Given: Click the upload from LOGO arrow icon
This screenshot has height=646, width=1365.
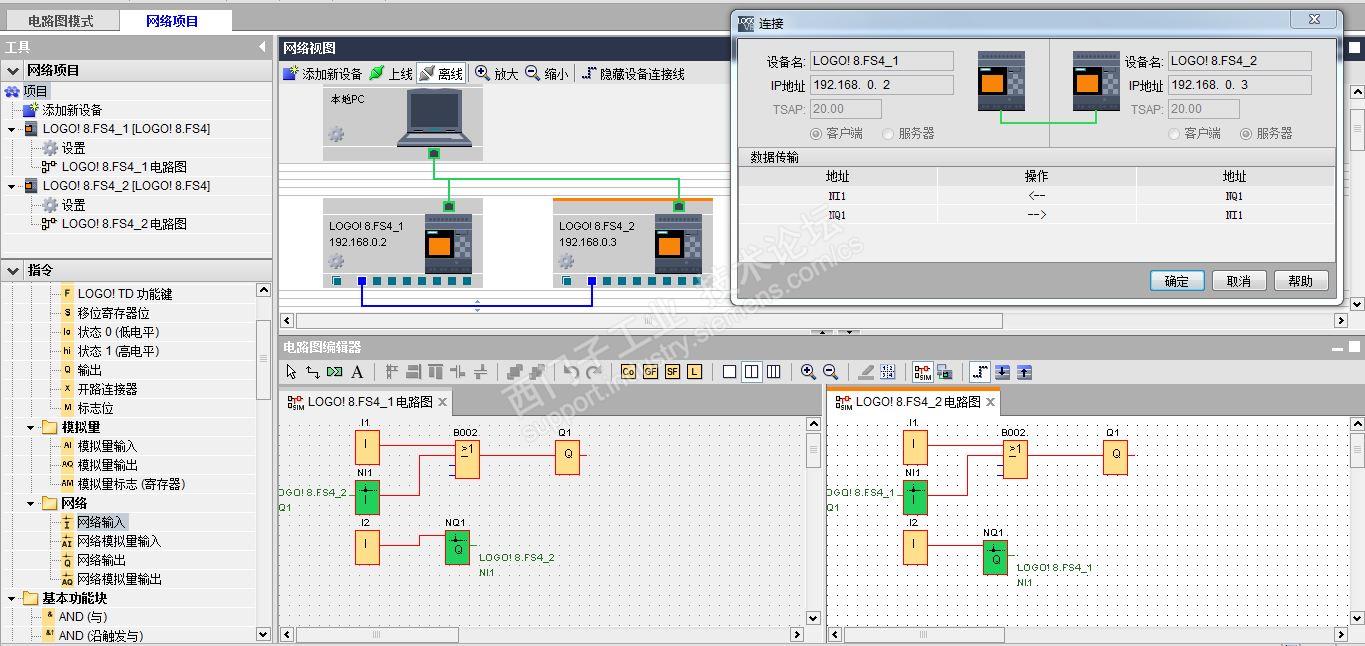Looking at the screenshot, I should 1024,372.
